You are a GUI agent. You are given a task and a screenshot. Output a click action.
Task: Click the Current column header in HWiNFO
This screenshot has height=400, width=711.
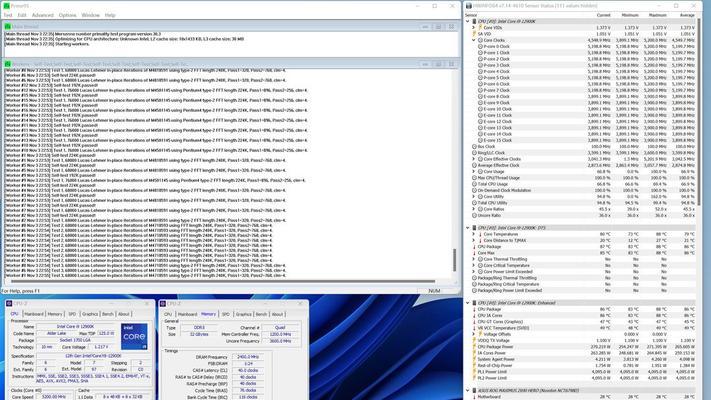603,15
